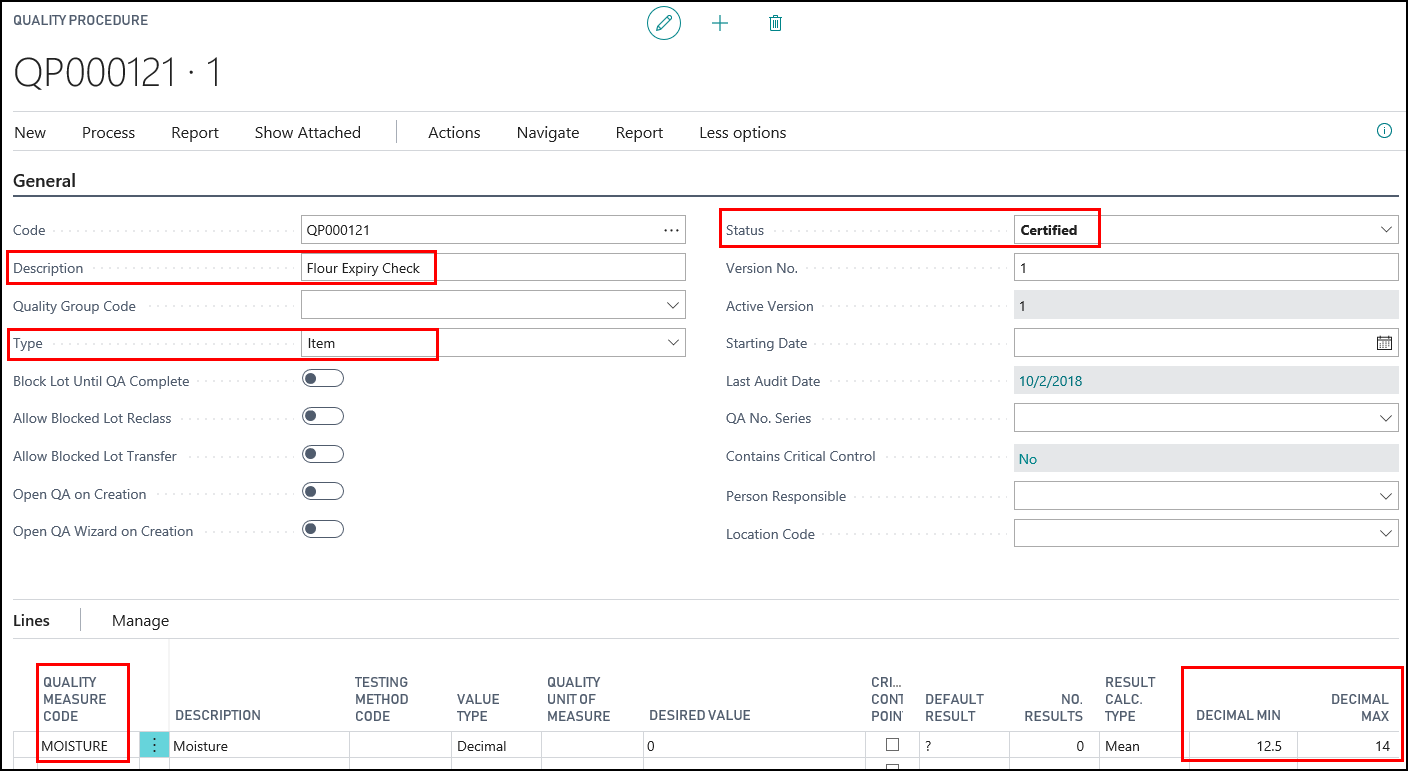Screen dimensions: 1409x771
Task: Toggle Block Lot Until QA Complete
Action: [x=323, y=378]
